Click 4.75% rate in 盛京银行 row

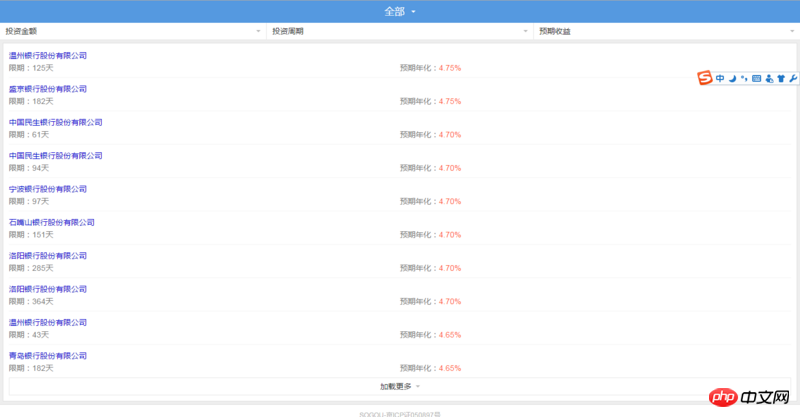(x=449, y=101)
